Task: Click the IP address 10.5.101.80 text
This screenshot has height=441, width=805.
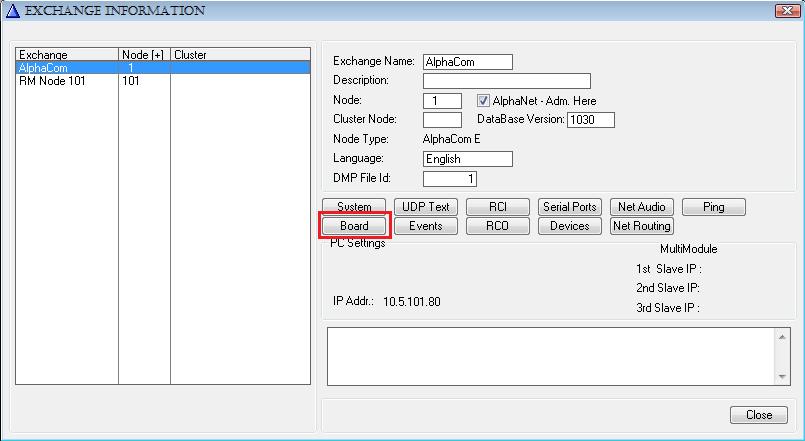Action: pyautogui.click(x=412, y=301)
